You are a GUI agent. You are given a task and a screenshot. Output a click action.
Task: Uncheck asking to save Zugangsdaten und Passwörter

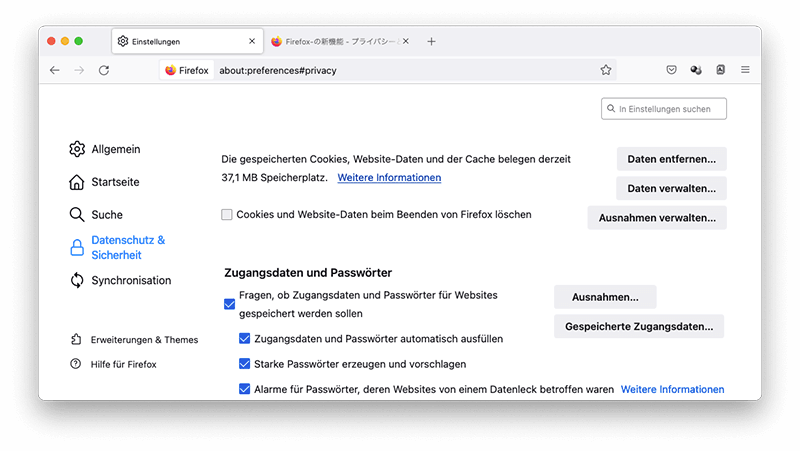(230, 304)
